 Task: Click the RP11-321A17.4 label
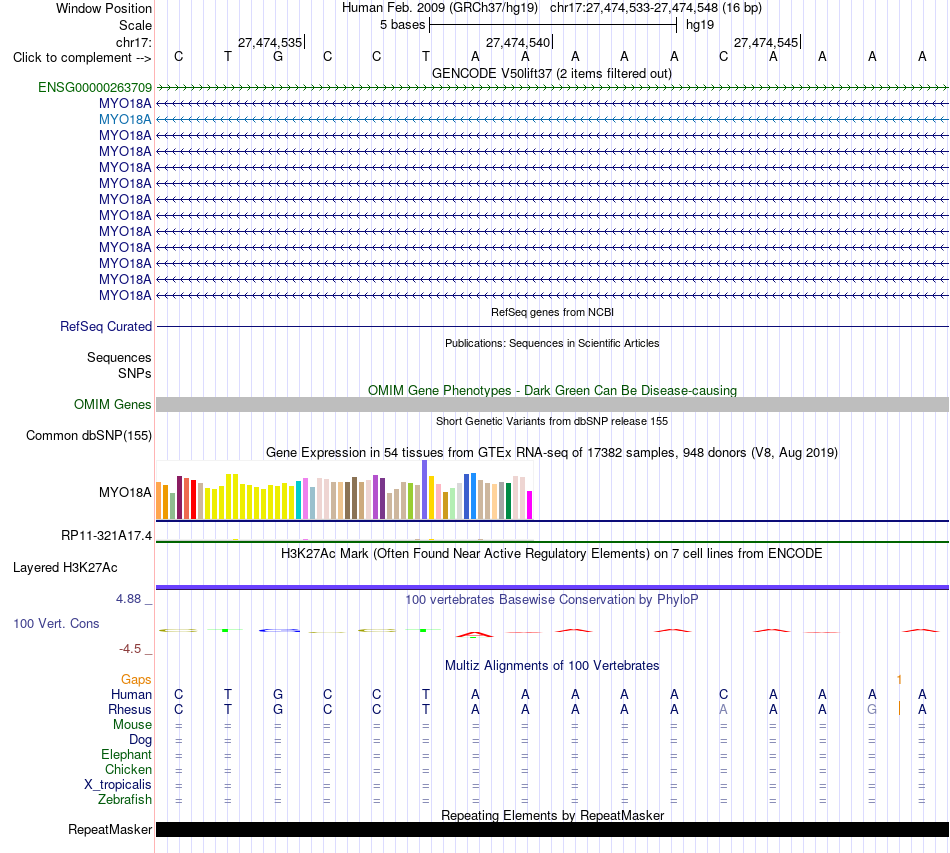[x=107, y=536]
